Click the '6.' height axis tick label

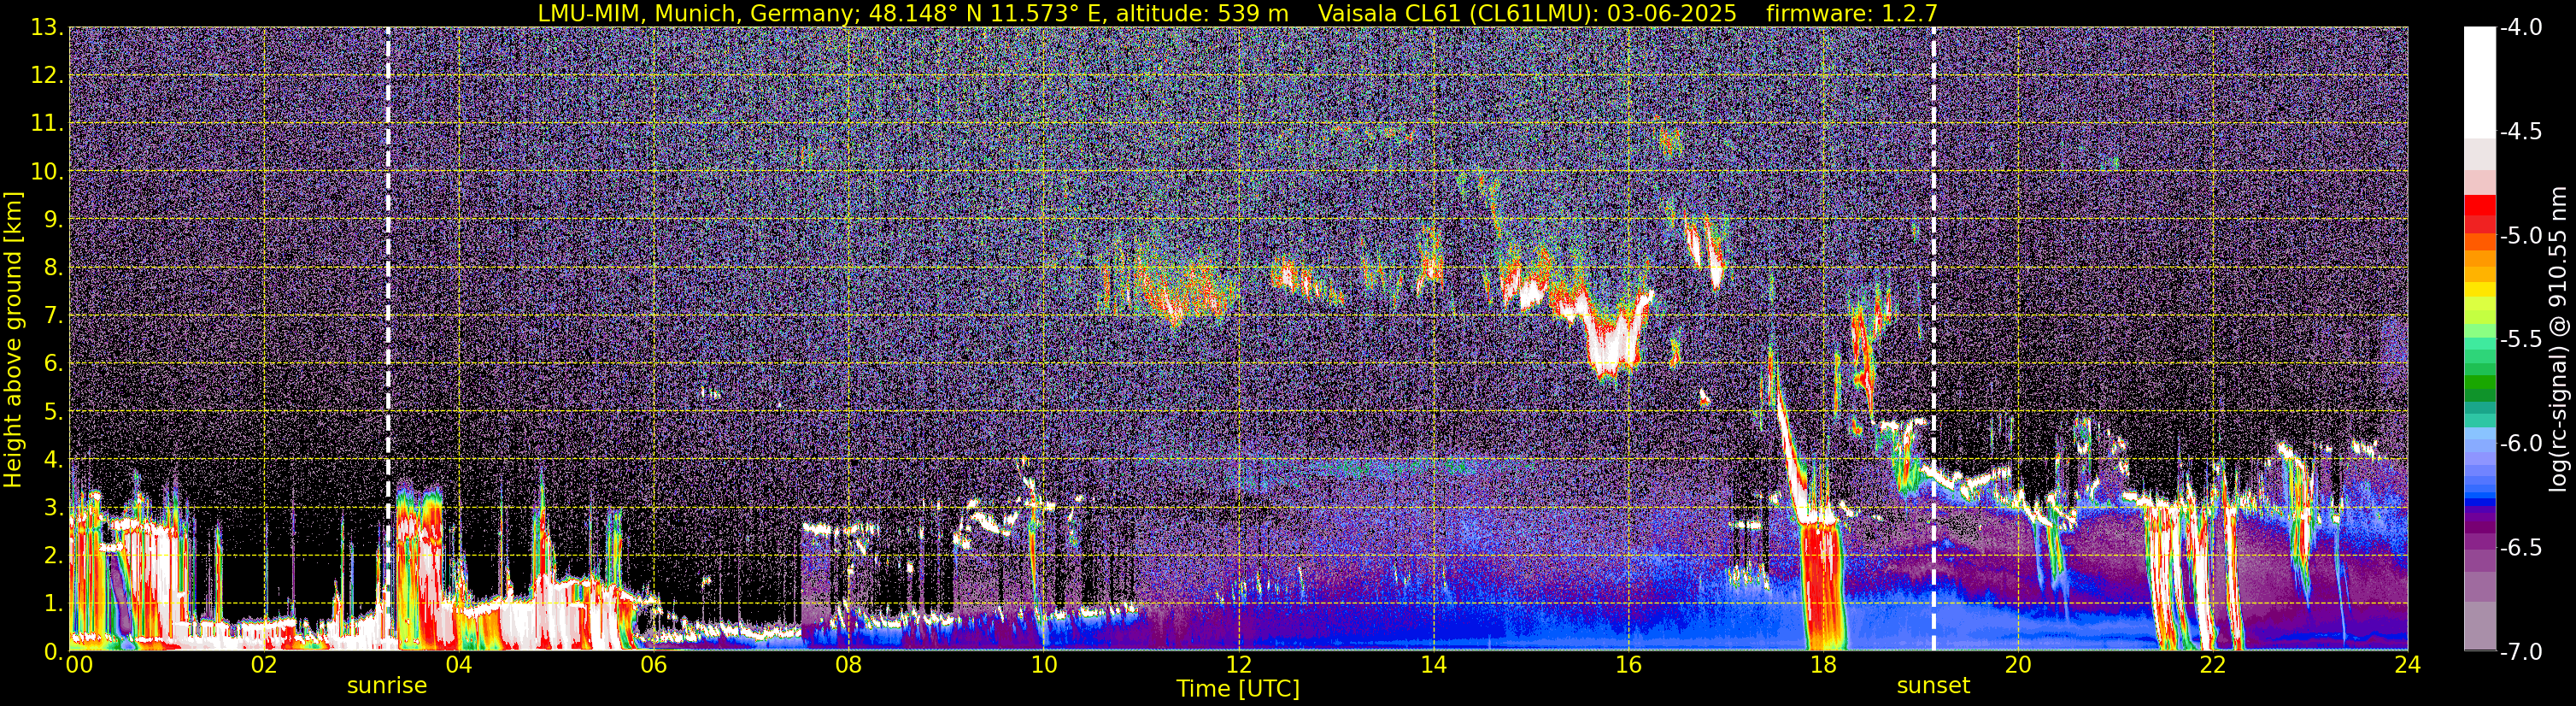pos(53,363)
